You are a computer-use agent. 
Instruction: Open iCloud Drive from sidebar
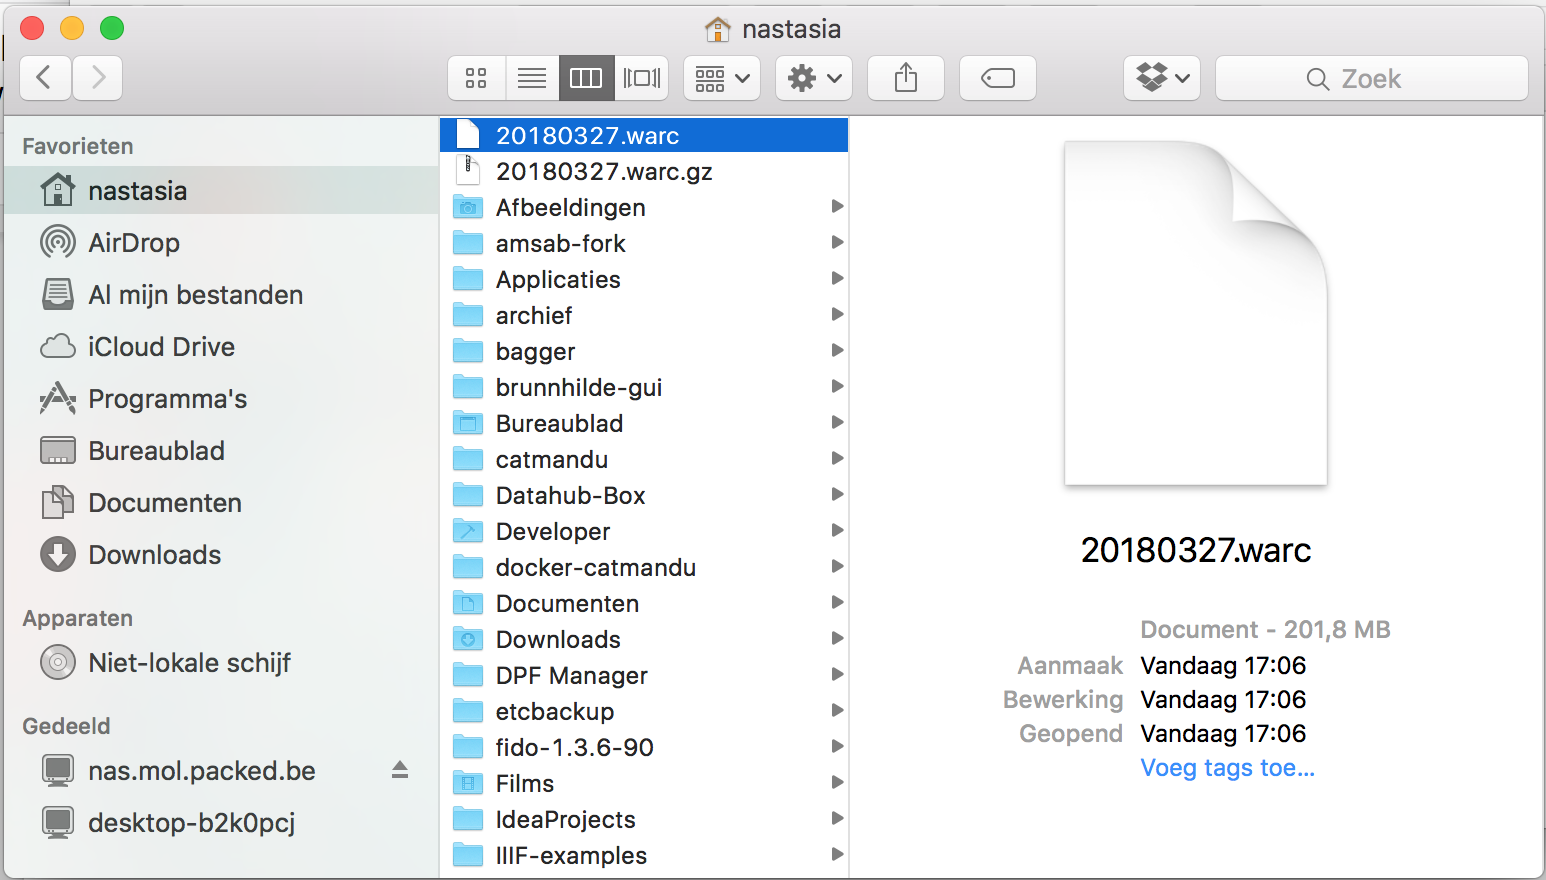point(161,347)
